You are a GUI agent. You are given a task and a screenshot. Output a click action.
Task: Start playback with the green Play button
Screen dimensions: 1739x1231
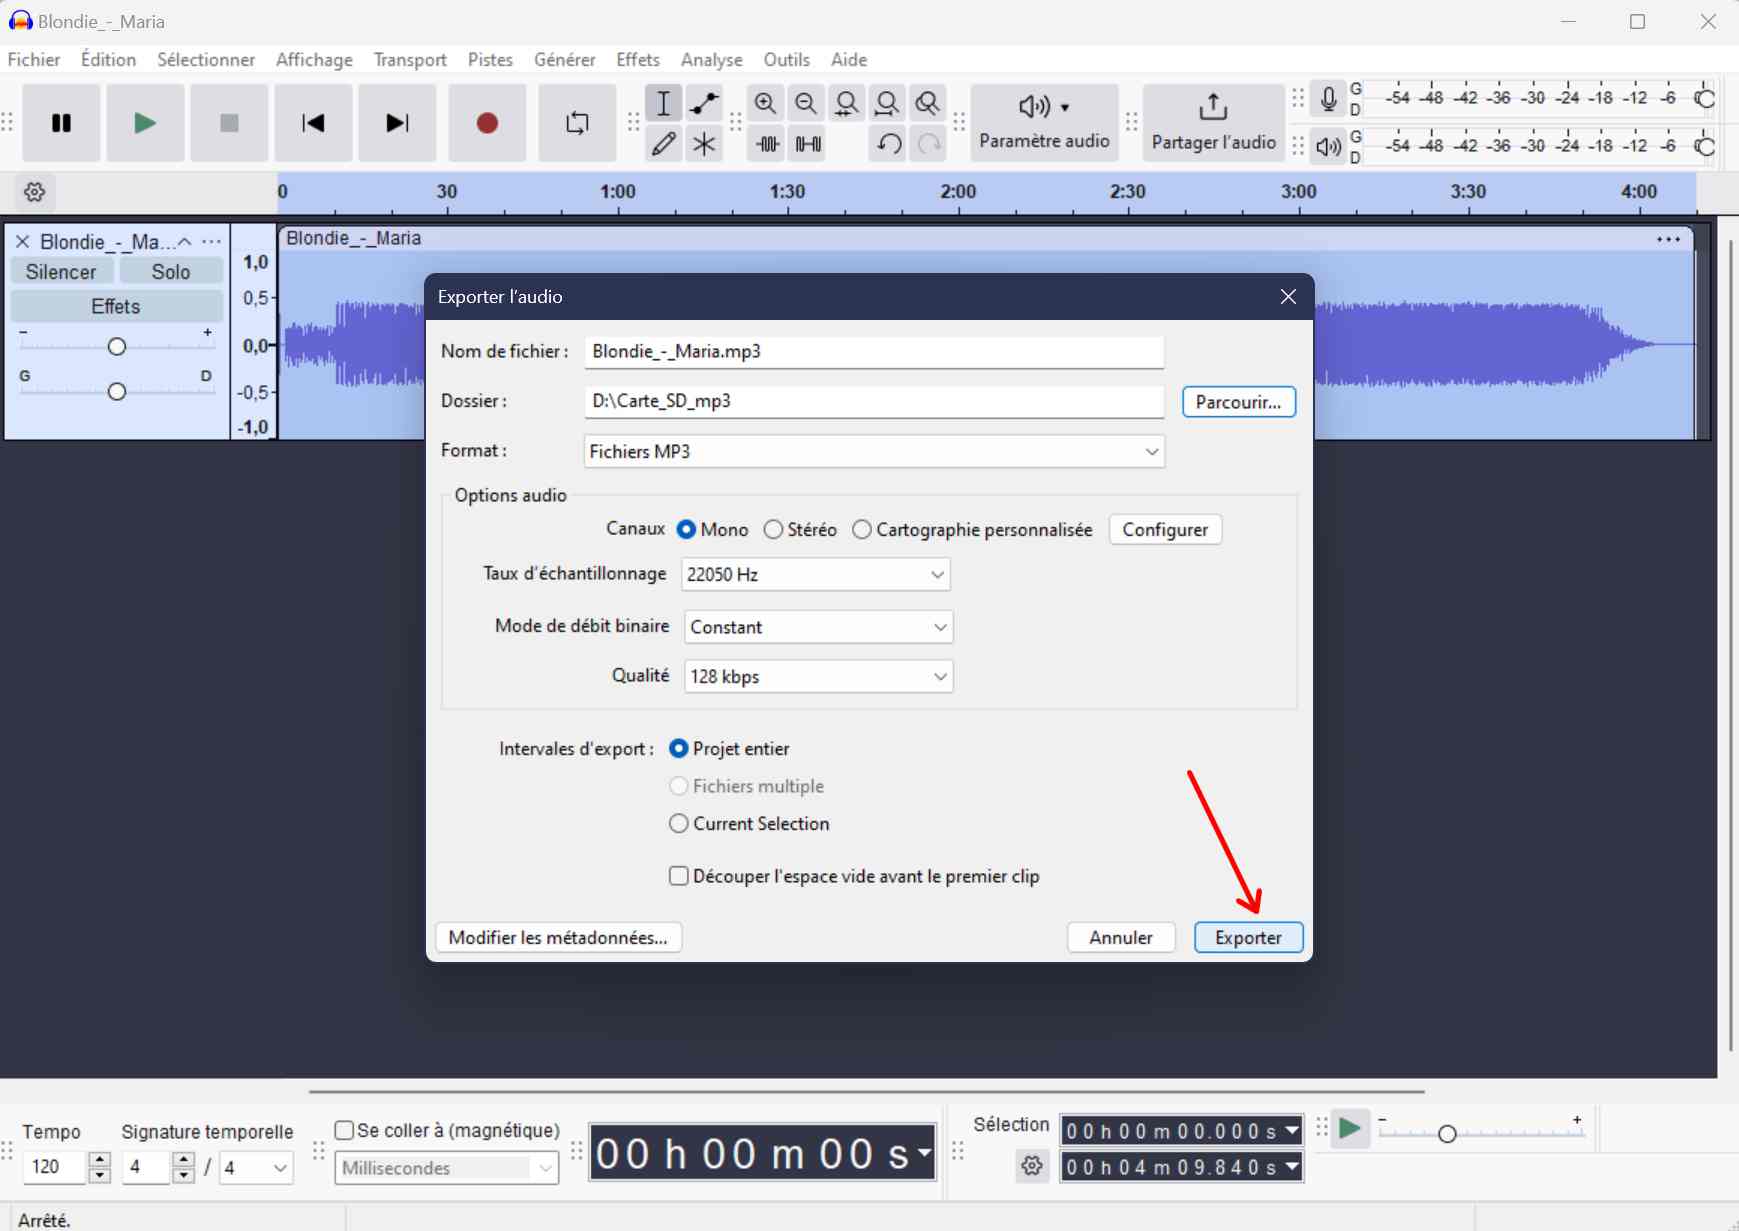tap(145, 123)
